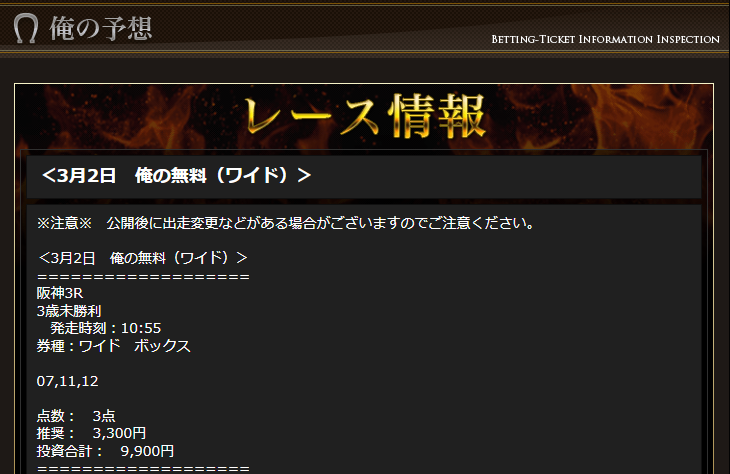Screen dimensions: 730x474
Task: Click the 3歳未勝利 race class text
Action: [x=69, y=311]
